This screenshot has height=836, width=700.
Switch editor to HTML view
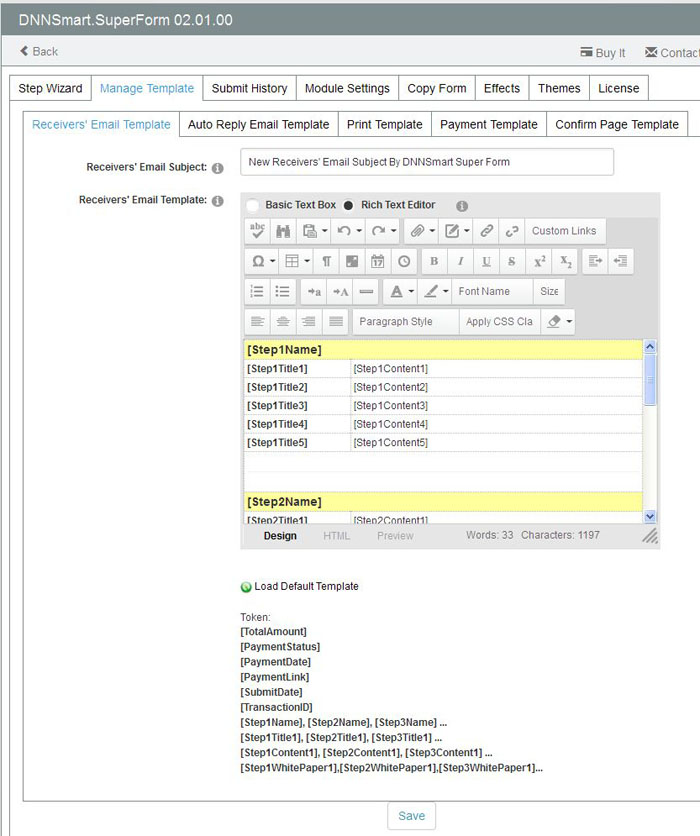pyautogui.click(x=336, y=536)
